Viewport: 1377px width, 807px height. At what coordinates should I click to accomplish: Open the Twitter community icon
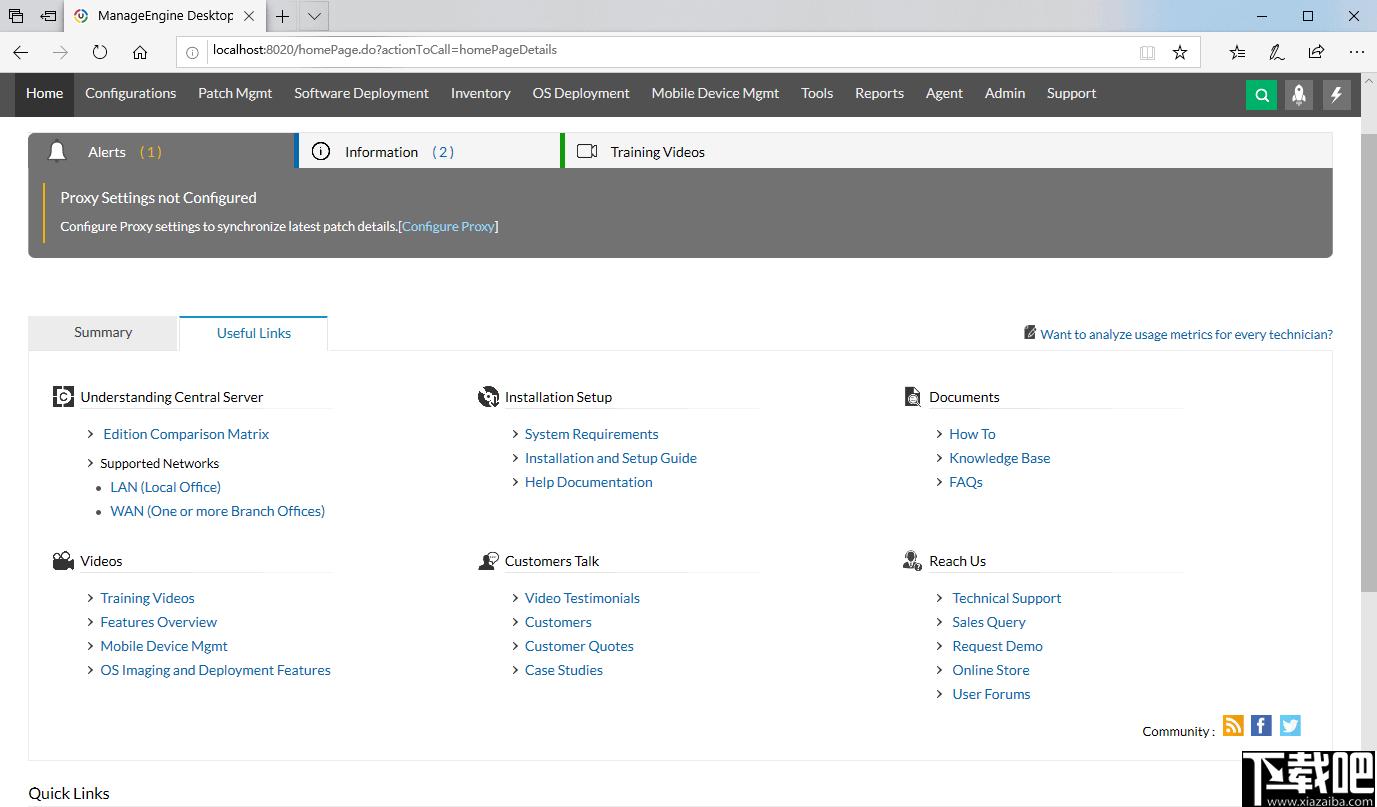point(1291,726)
